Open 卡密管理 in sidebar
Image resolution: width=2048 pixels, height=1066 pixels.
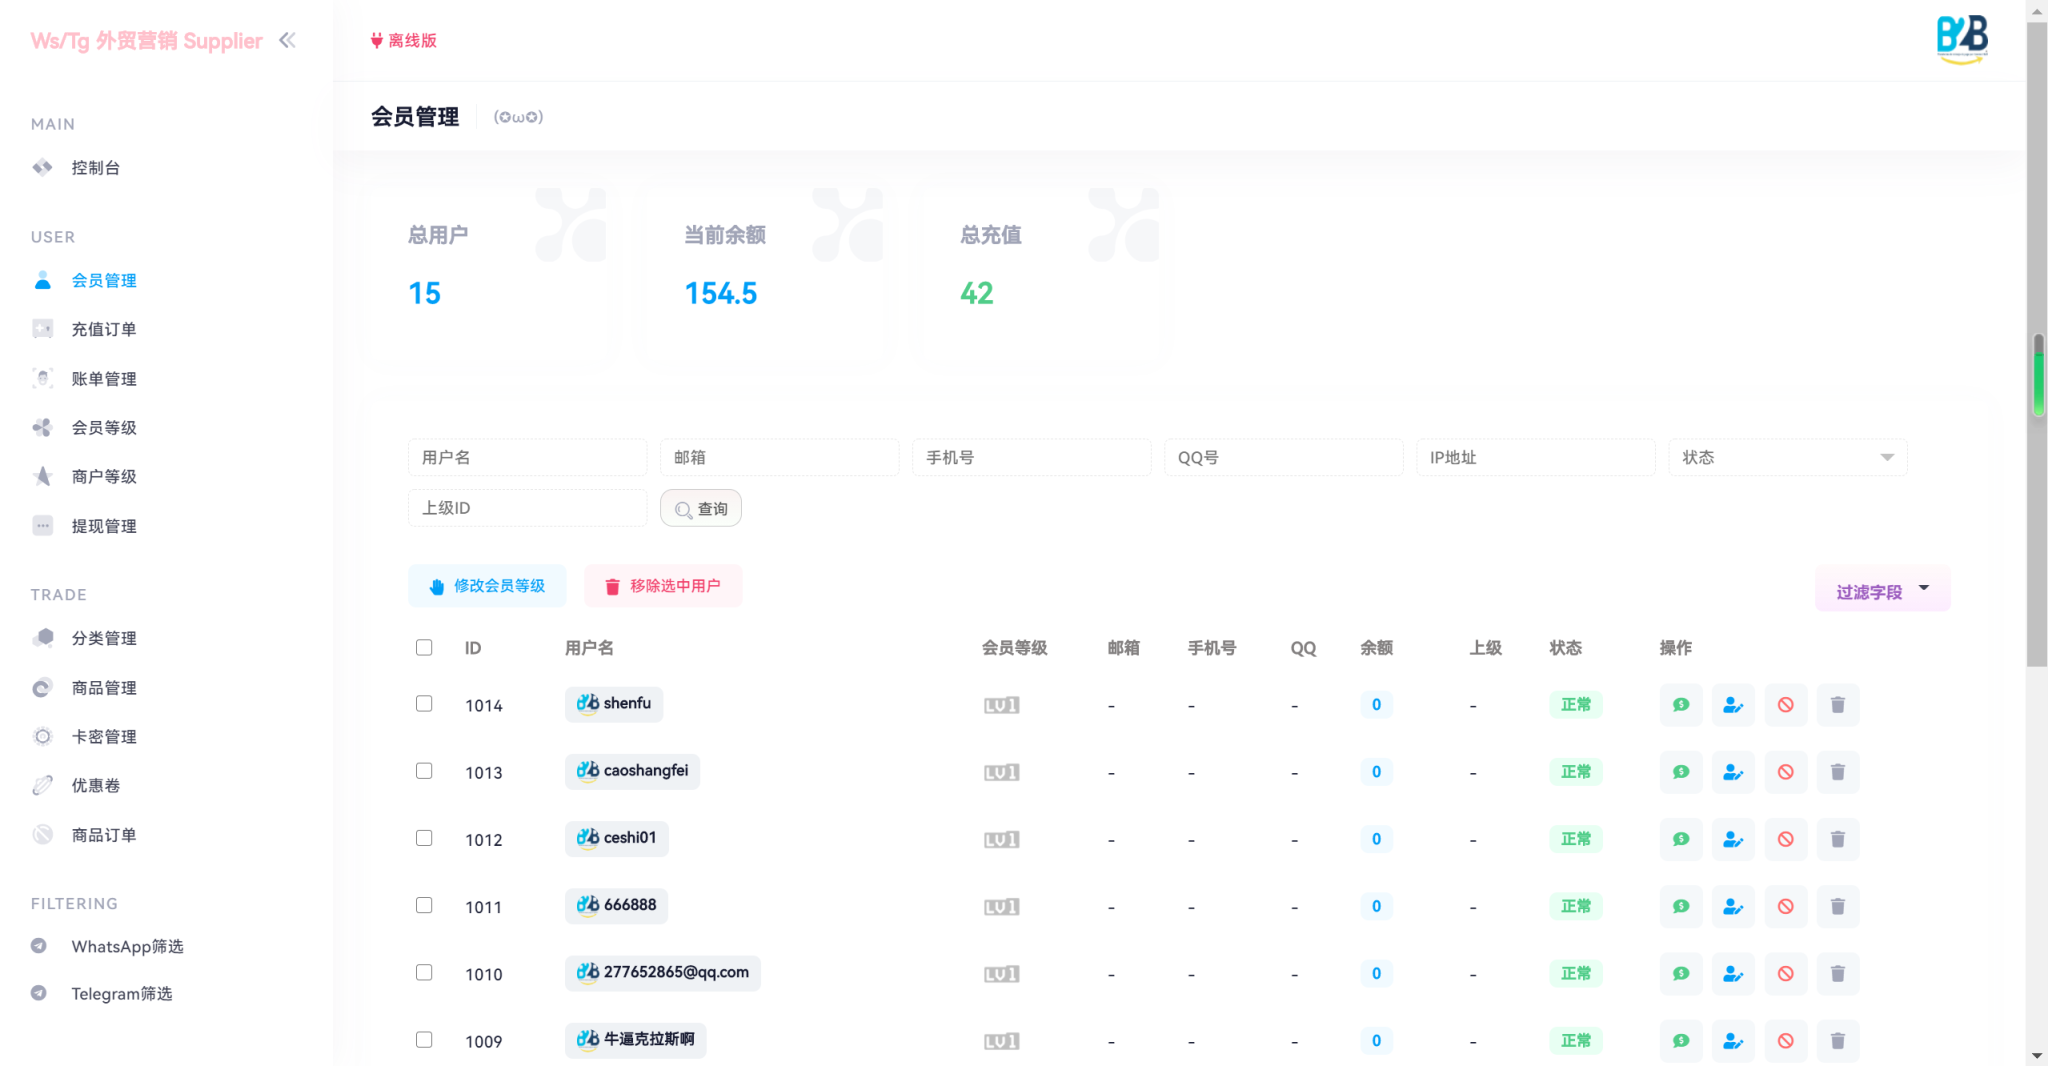pos(103,737)
